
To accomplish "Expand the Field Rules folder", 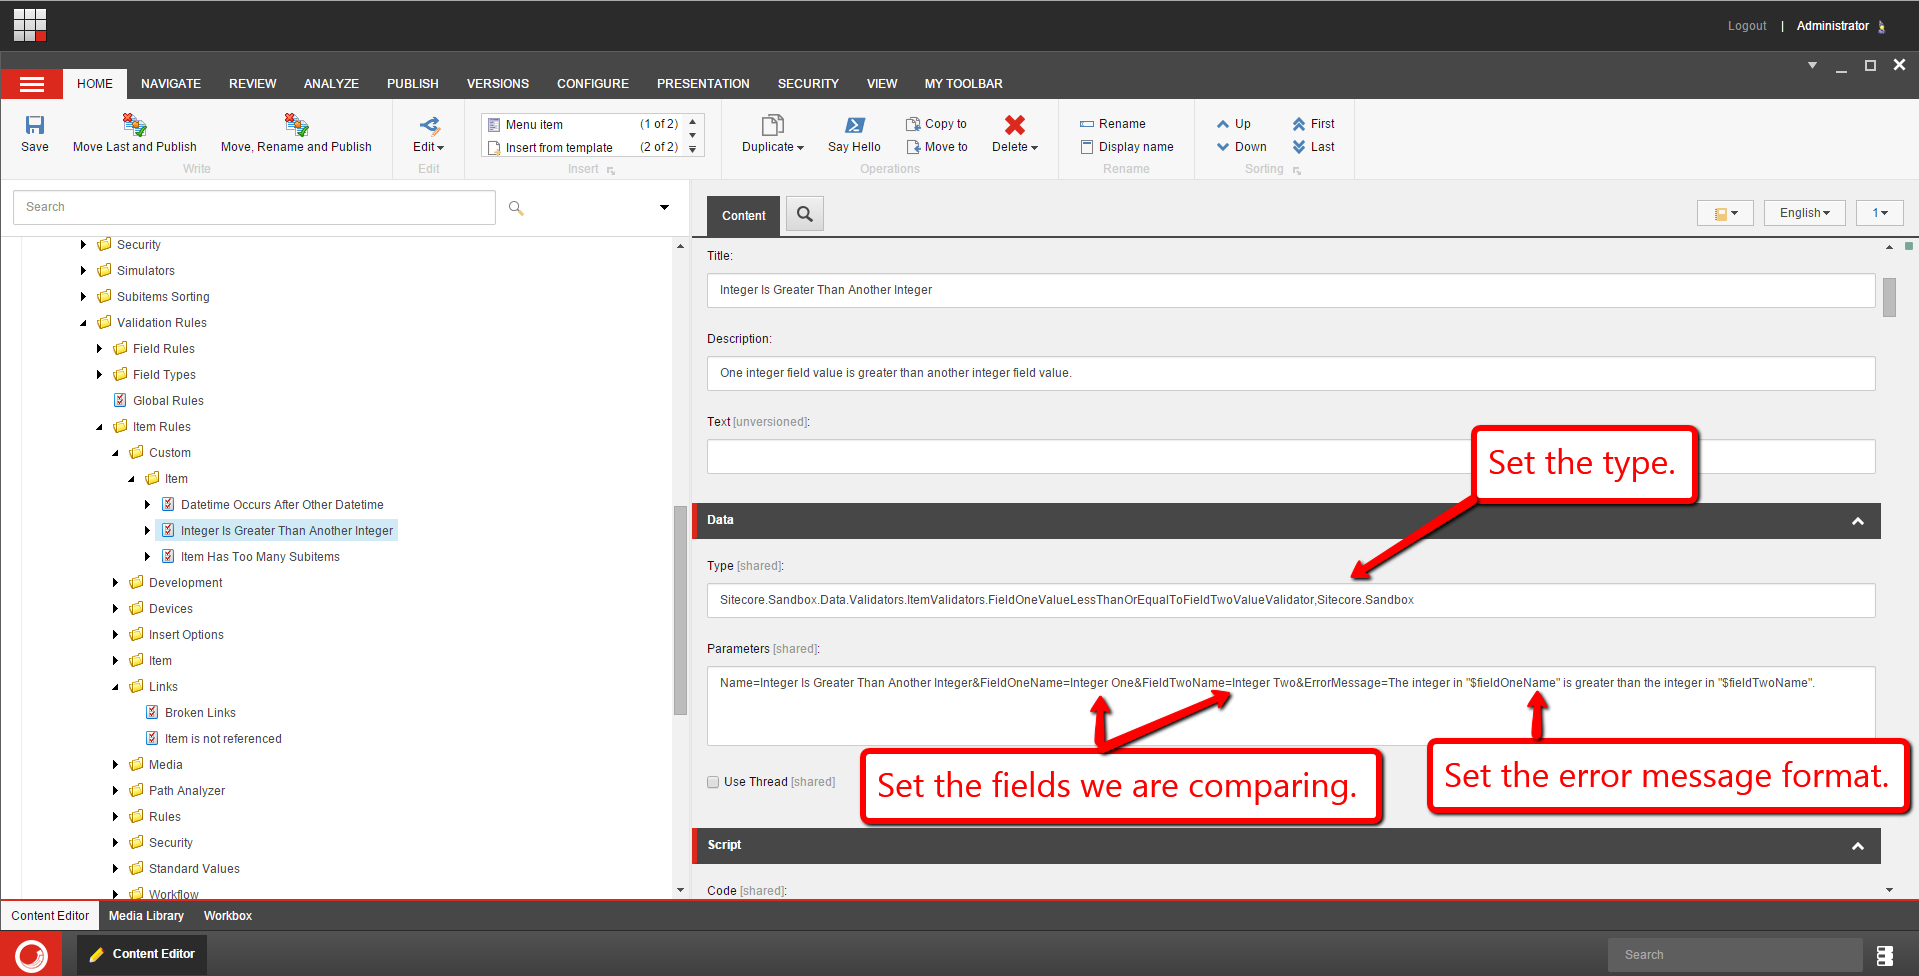I will [x=100, y=349].
